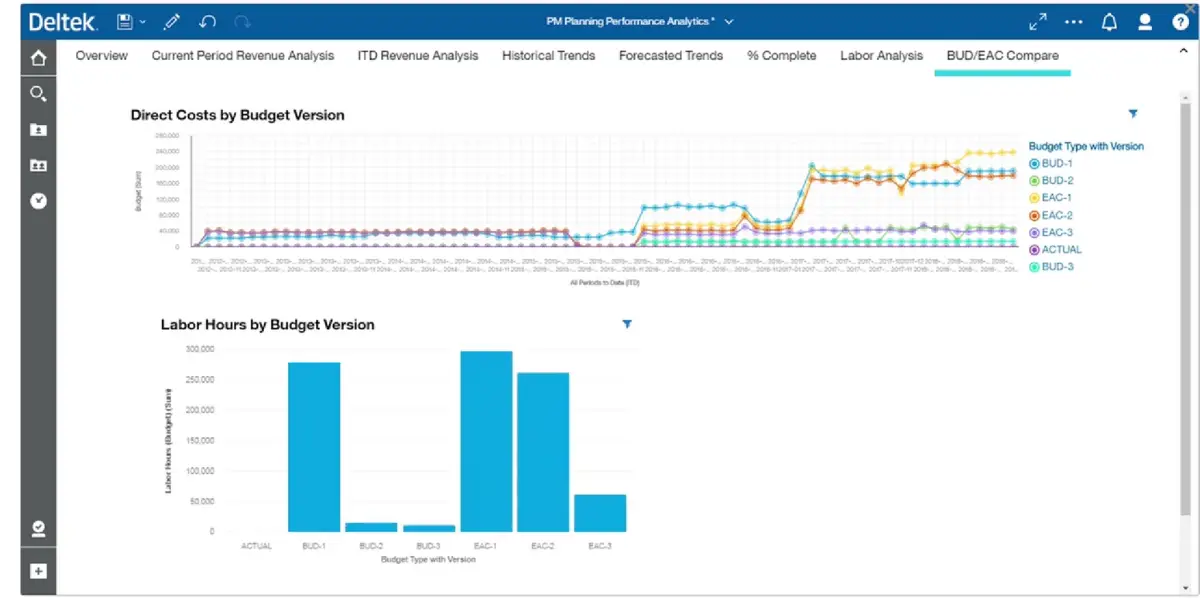Click the Labor Hours chart filter icon
Viewport: 1200px width, 600px height.
[x=627, y=324]
